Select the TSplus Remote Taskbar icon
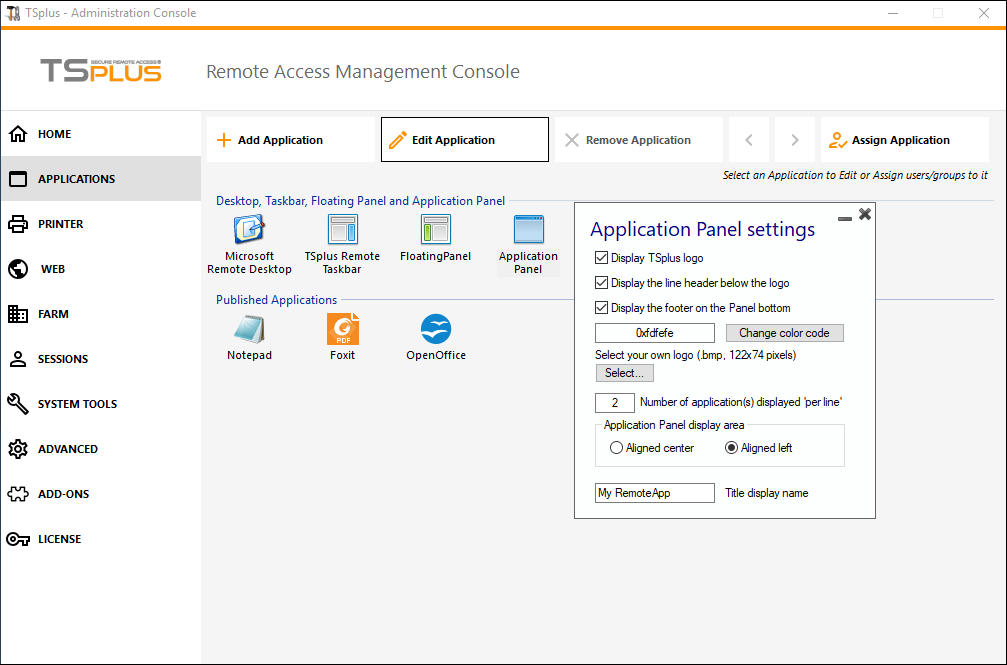 coord(342,230)
